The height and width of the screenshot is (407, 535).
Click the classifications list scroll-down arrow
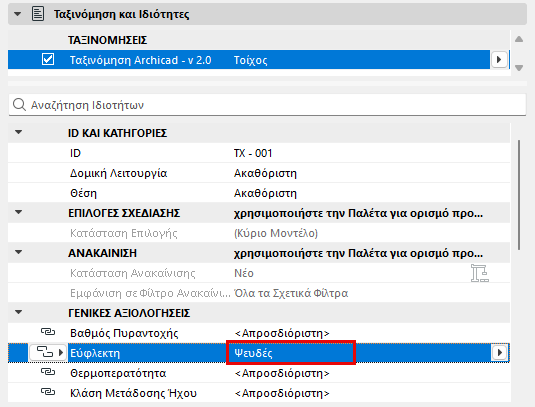coord(519,68)
